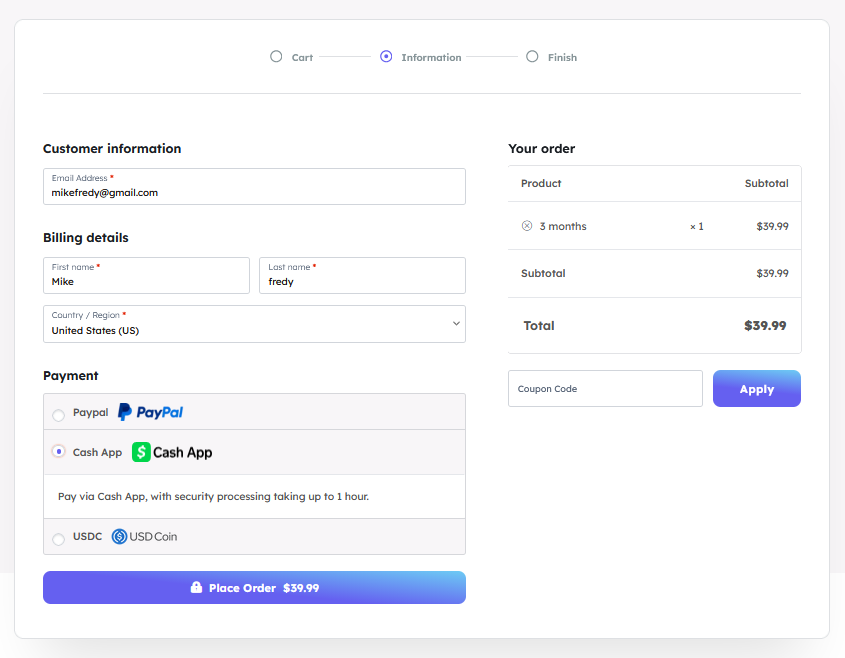Go to the Cart step label
This screenshot has height=658, width=845.
pos(302,58)
